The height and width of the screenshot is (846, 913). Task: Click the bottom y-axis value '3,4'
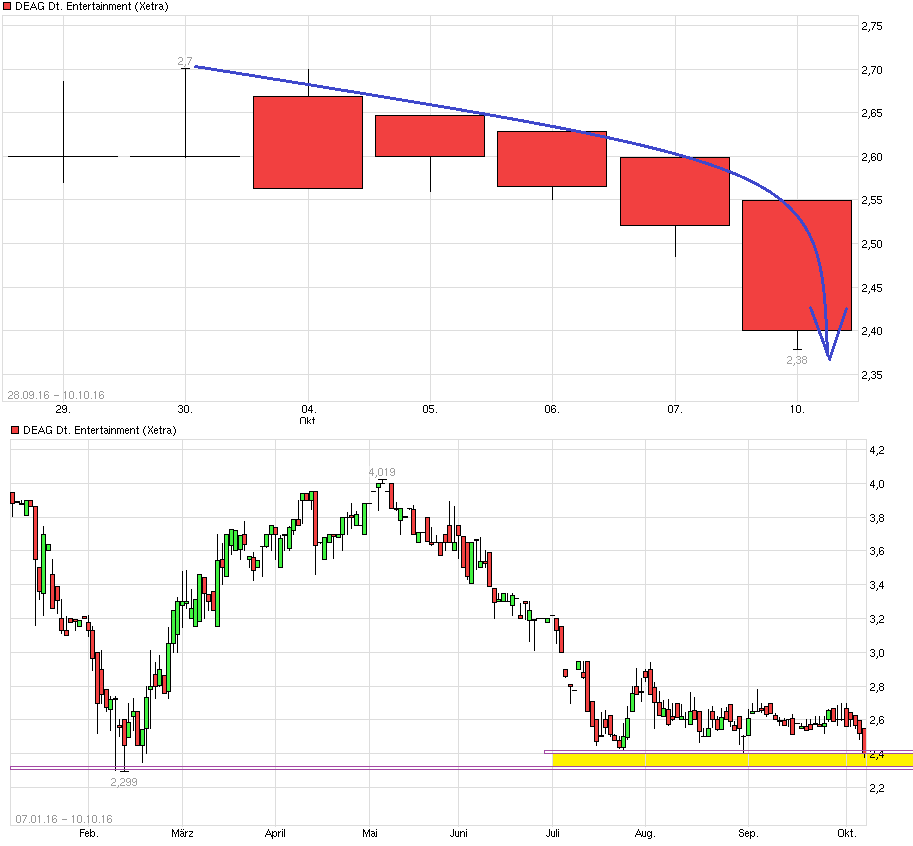click(877, 585)
